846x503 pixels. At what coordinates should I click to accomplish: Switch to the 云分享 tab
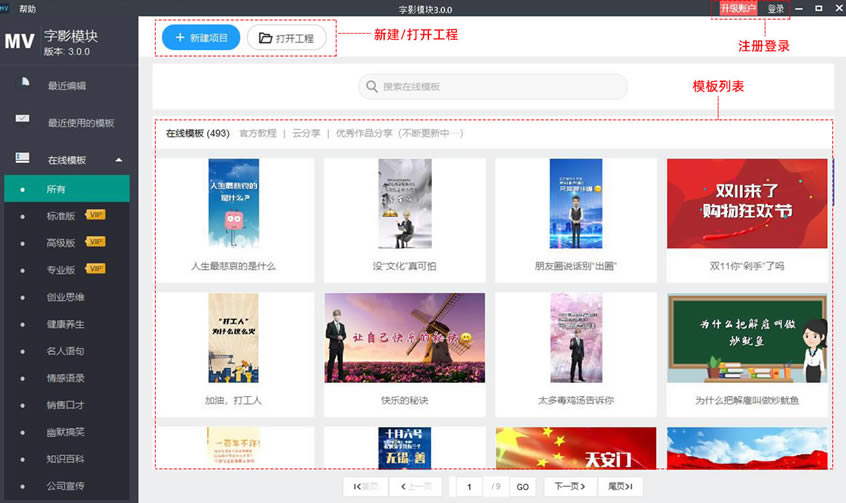pyautogui.click(x=306, y=133)
